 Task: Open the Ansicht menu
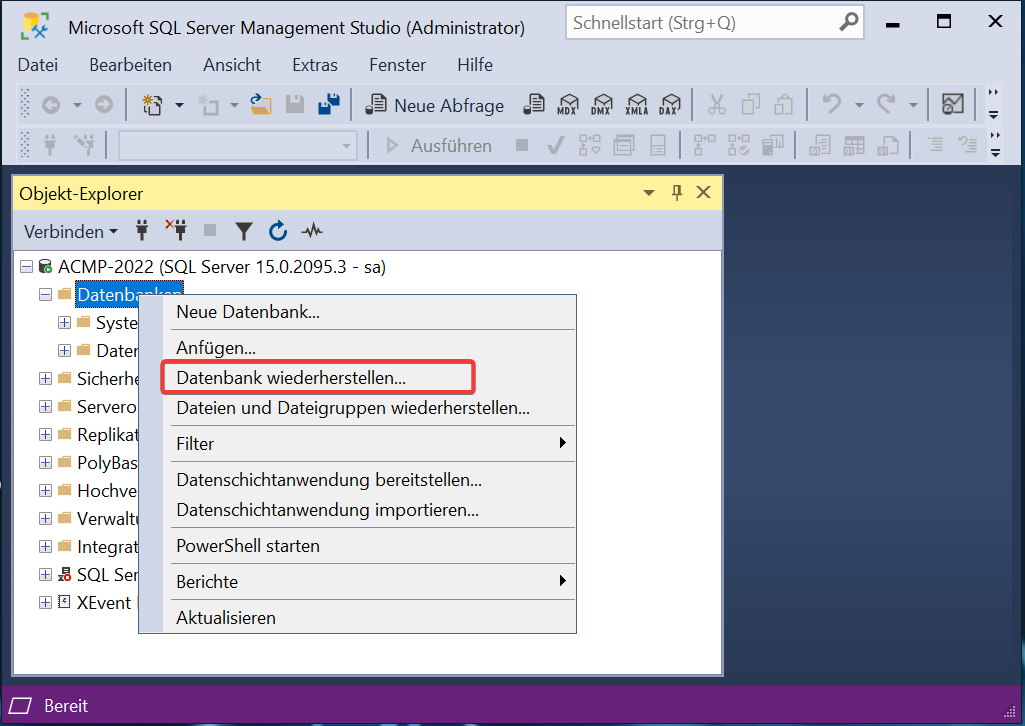(x=232, y=65)
